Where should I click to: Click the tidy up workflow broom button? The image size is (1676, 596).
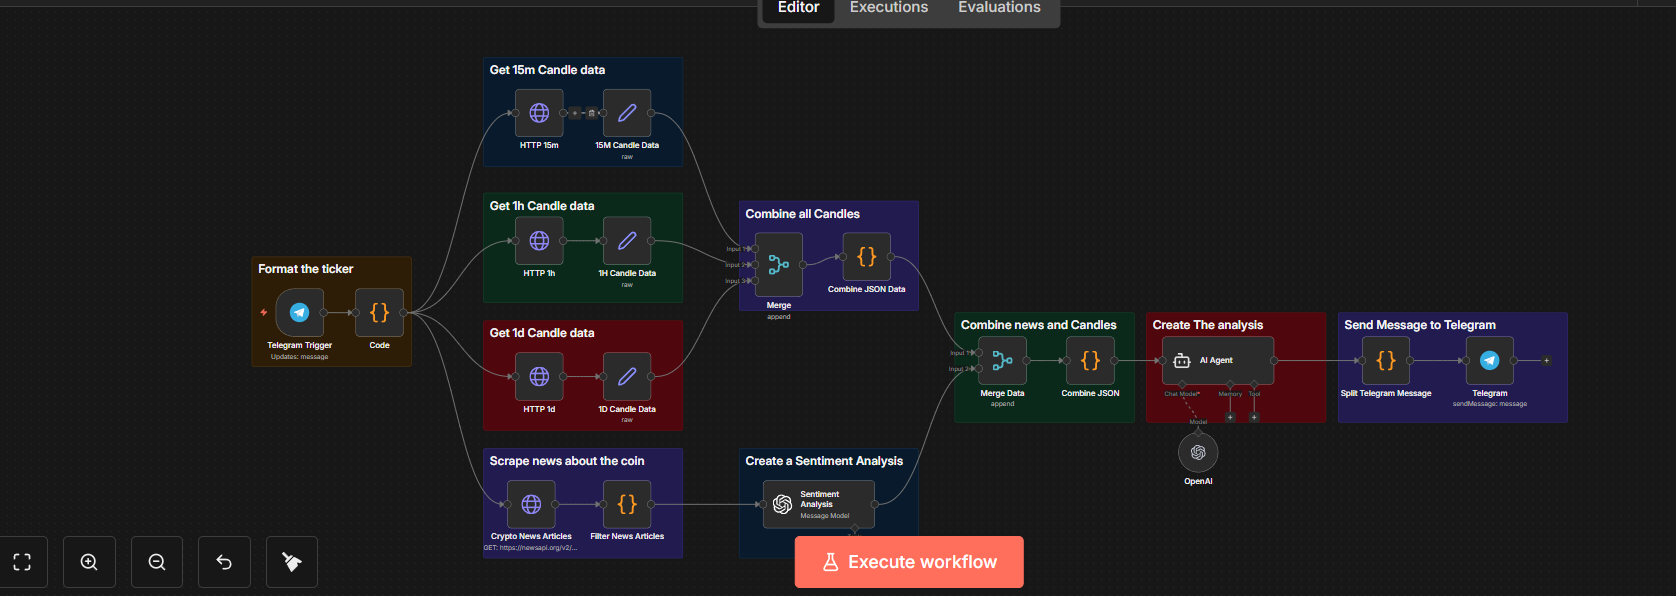pyautogui.click(x=292, y=562)
